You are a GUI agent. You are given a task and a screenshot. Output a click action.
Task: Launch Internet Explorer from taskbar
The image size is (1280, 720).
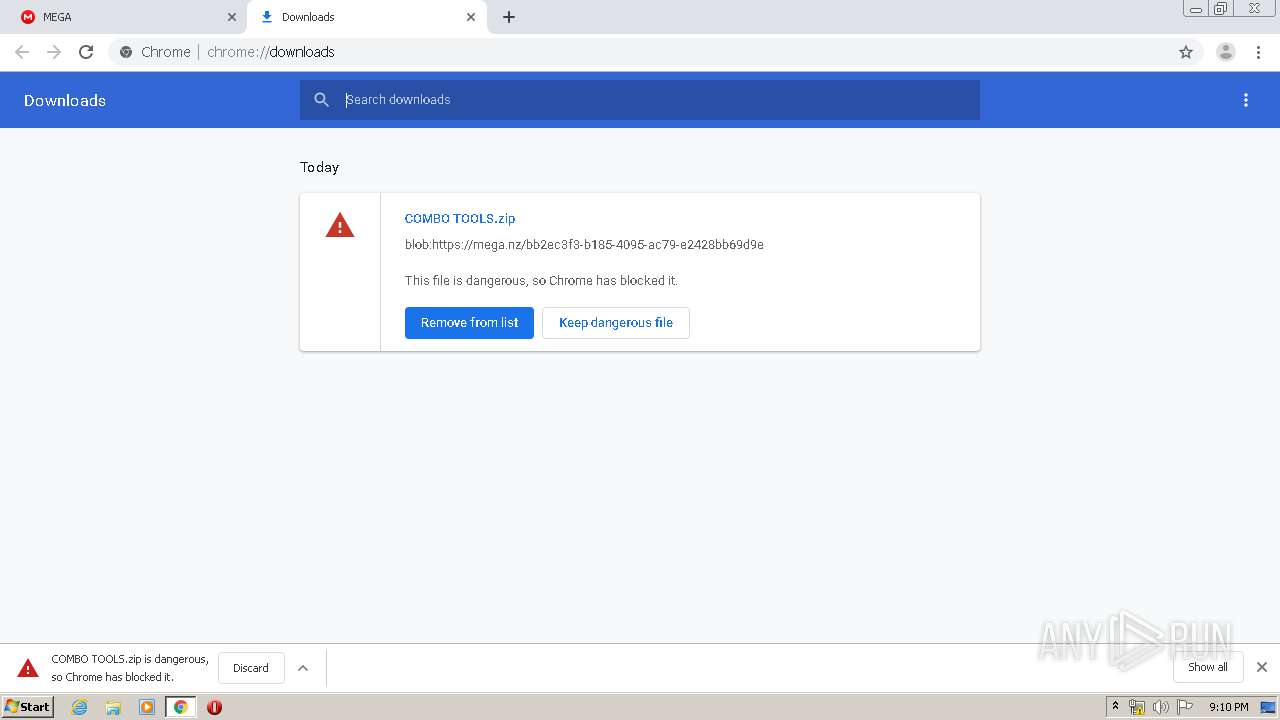coord(80,707)
